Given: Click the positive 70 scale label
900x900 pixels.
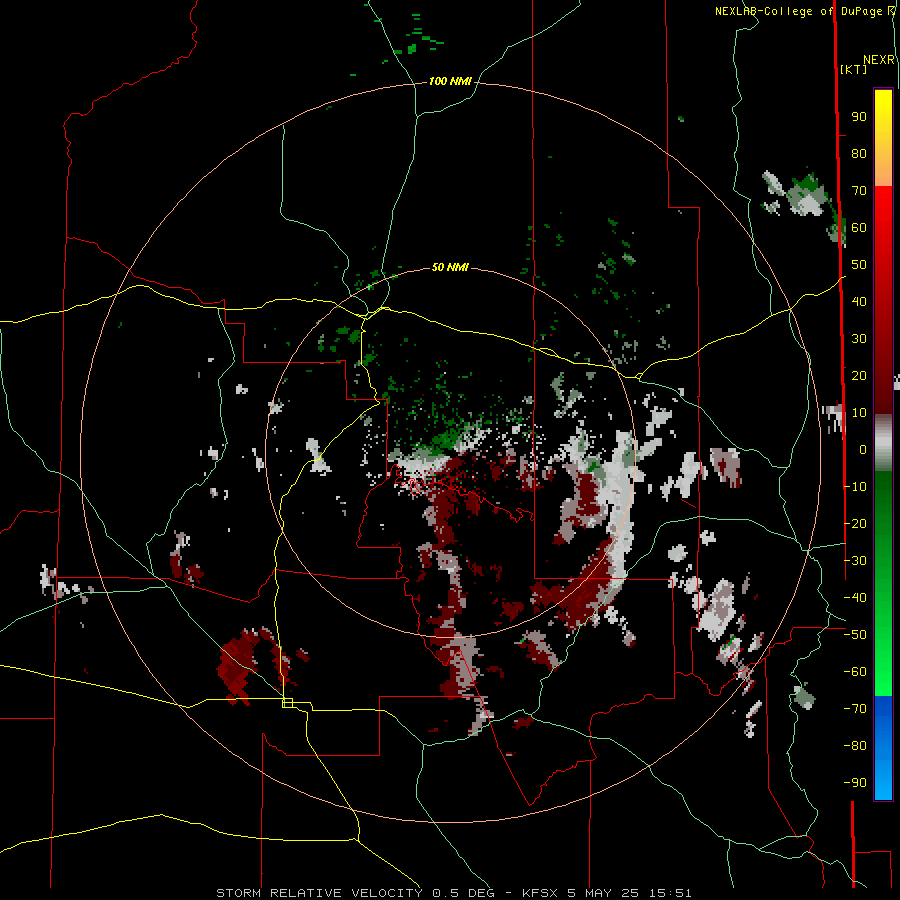Looking at the screenshot, I should point(859,191).
